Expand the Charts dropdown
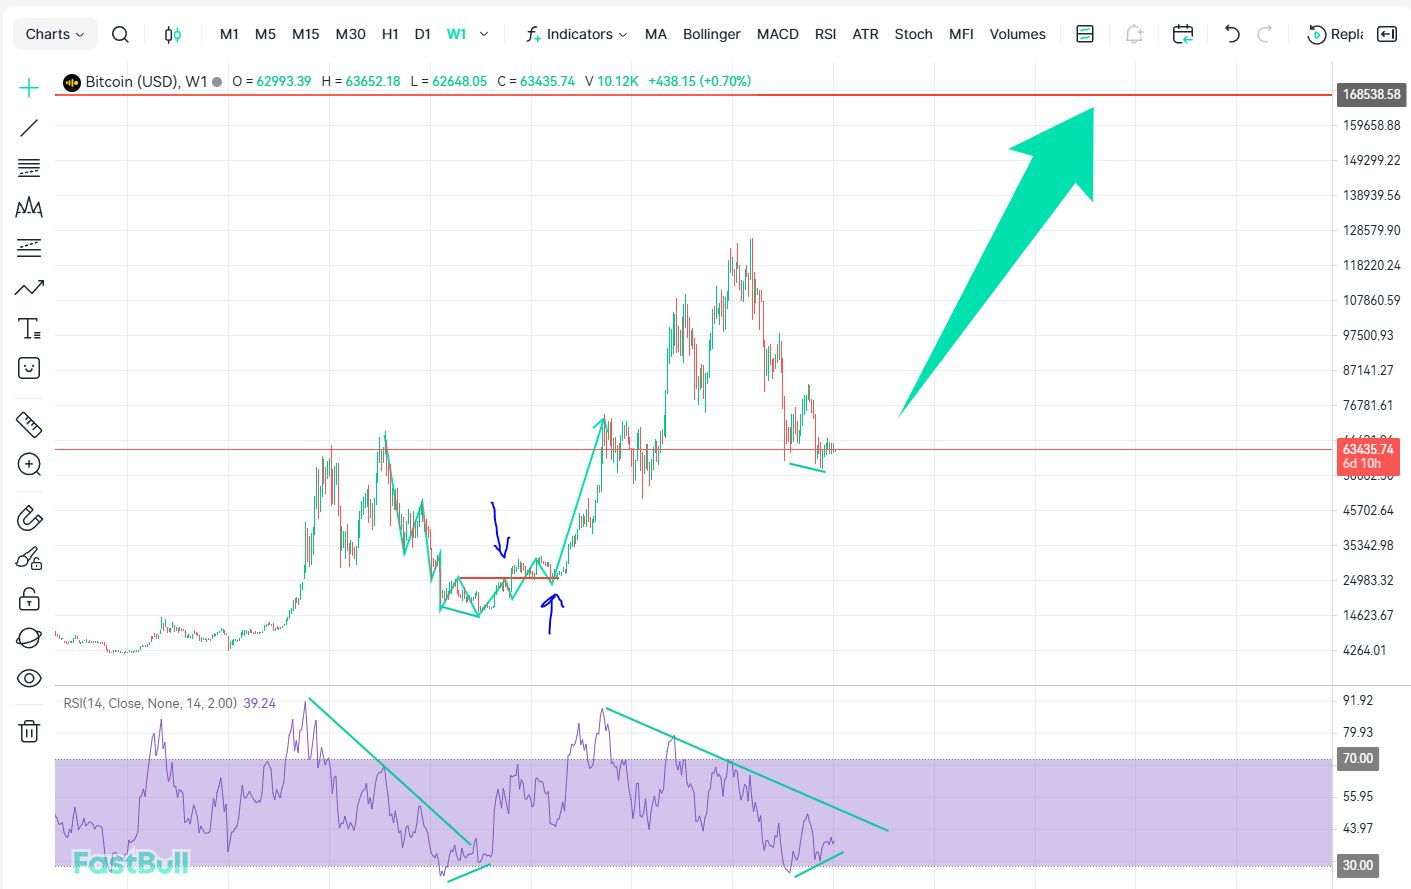Image resolution: width=1411 pixels, height=889 pixels. click(x=55, y=34)
